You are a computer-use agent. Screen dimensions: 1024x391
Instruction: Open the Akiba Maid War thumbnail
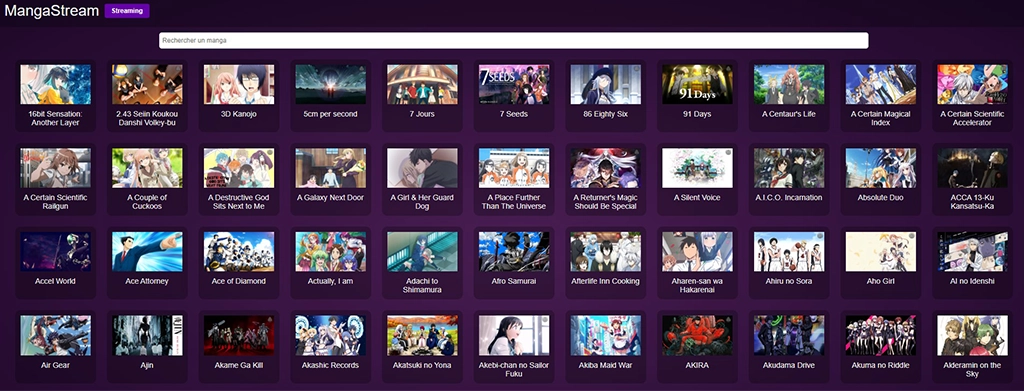click(605, 336)
